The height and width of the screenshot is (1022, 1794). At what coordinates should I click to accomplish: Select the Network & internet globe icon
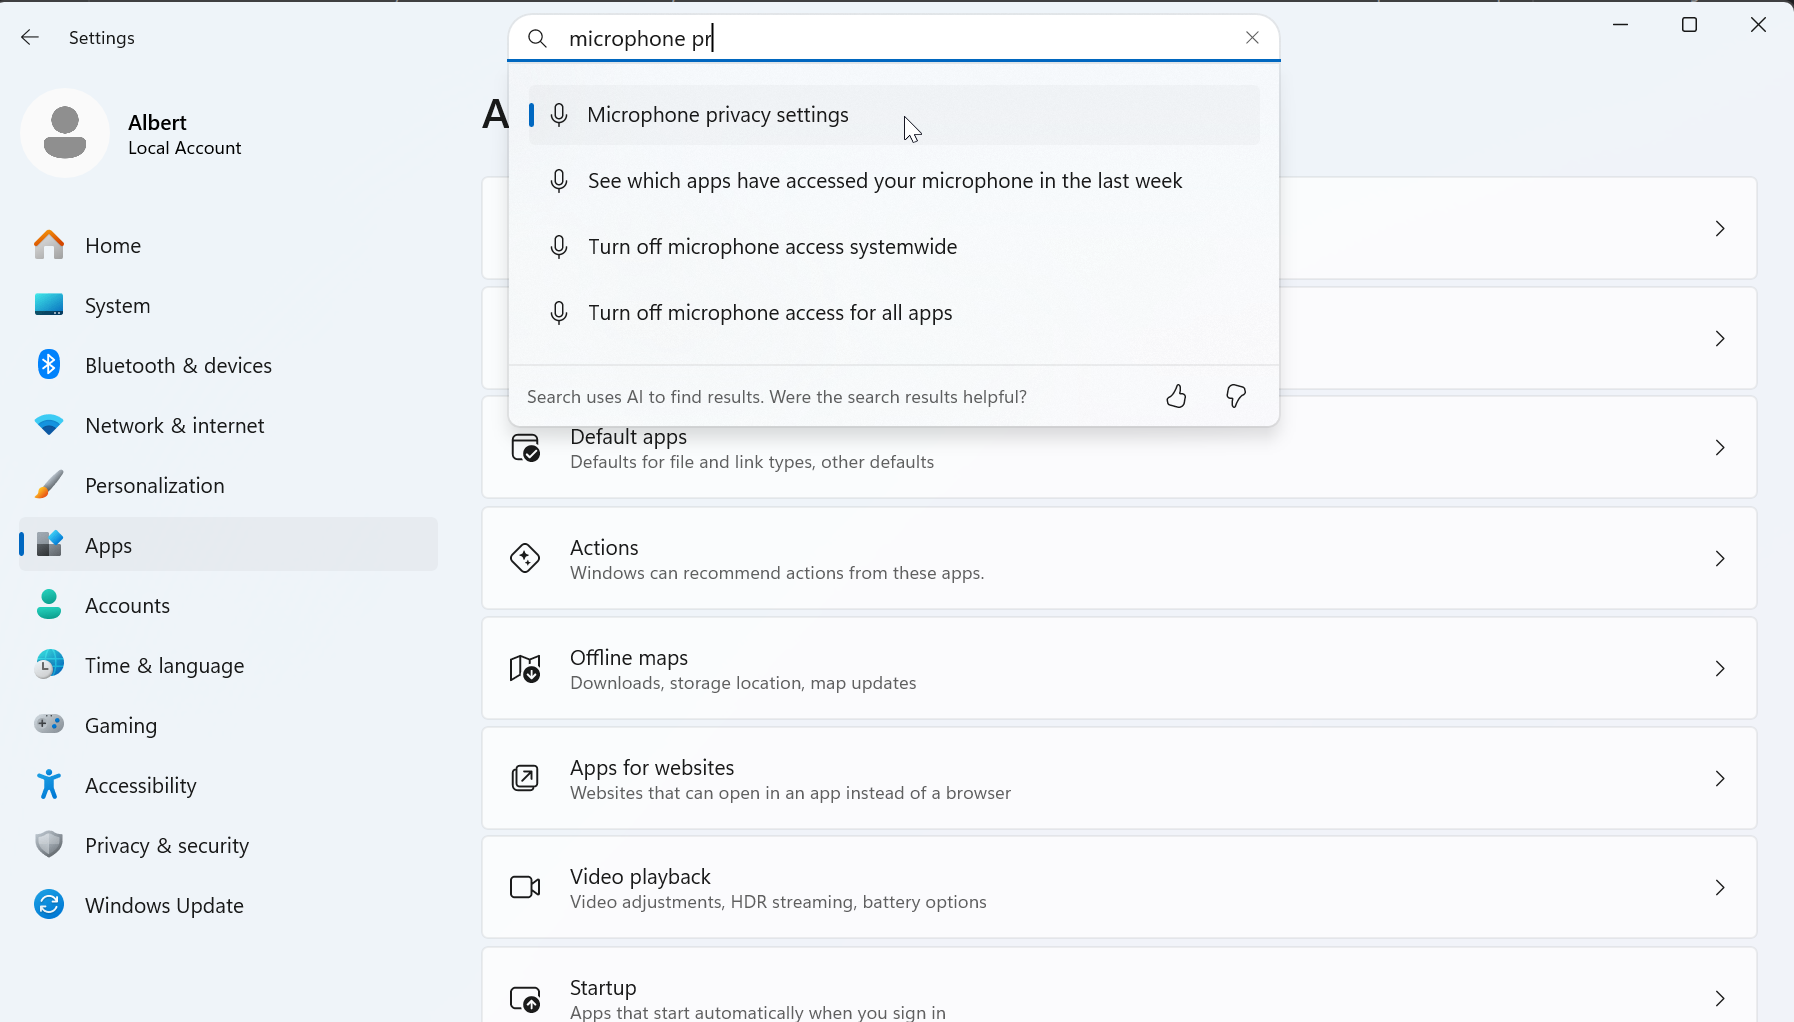point(49,425)
